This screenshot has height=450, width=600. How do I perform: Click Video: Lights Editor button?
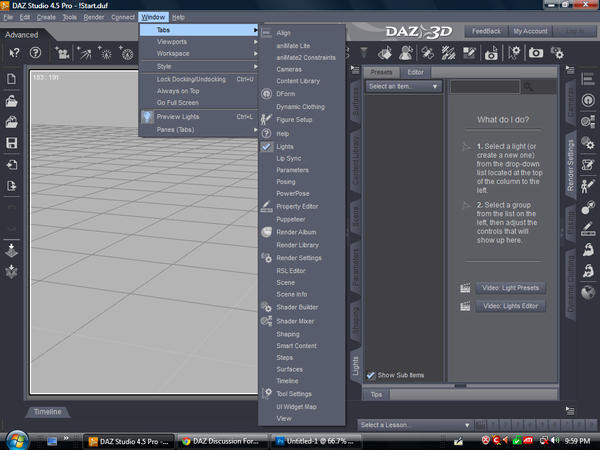click(510, 306)
